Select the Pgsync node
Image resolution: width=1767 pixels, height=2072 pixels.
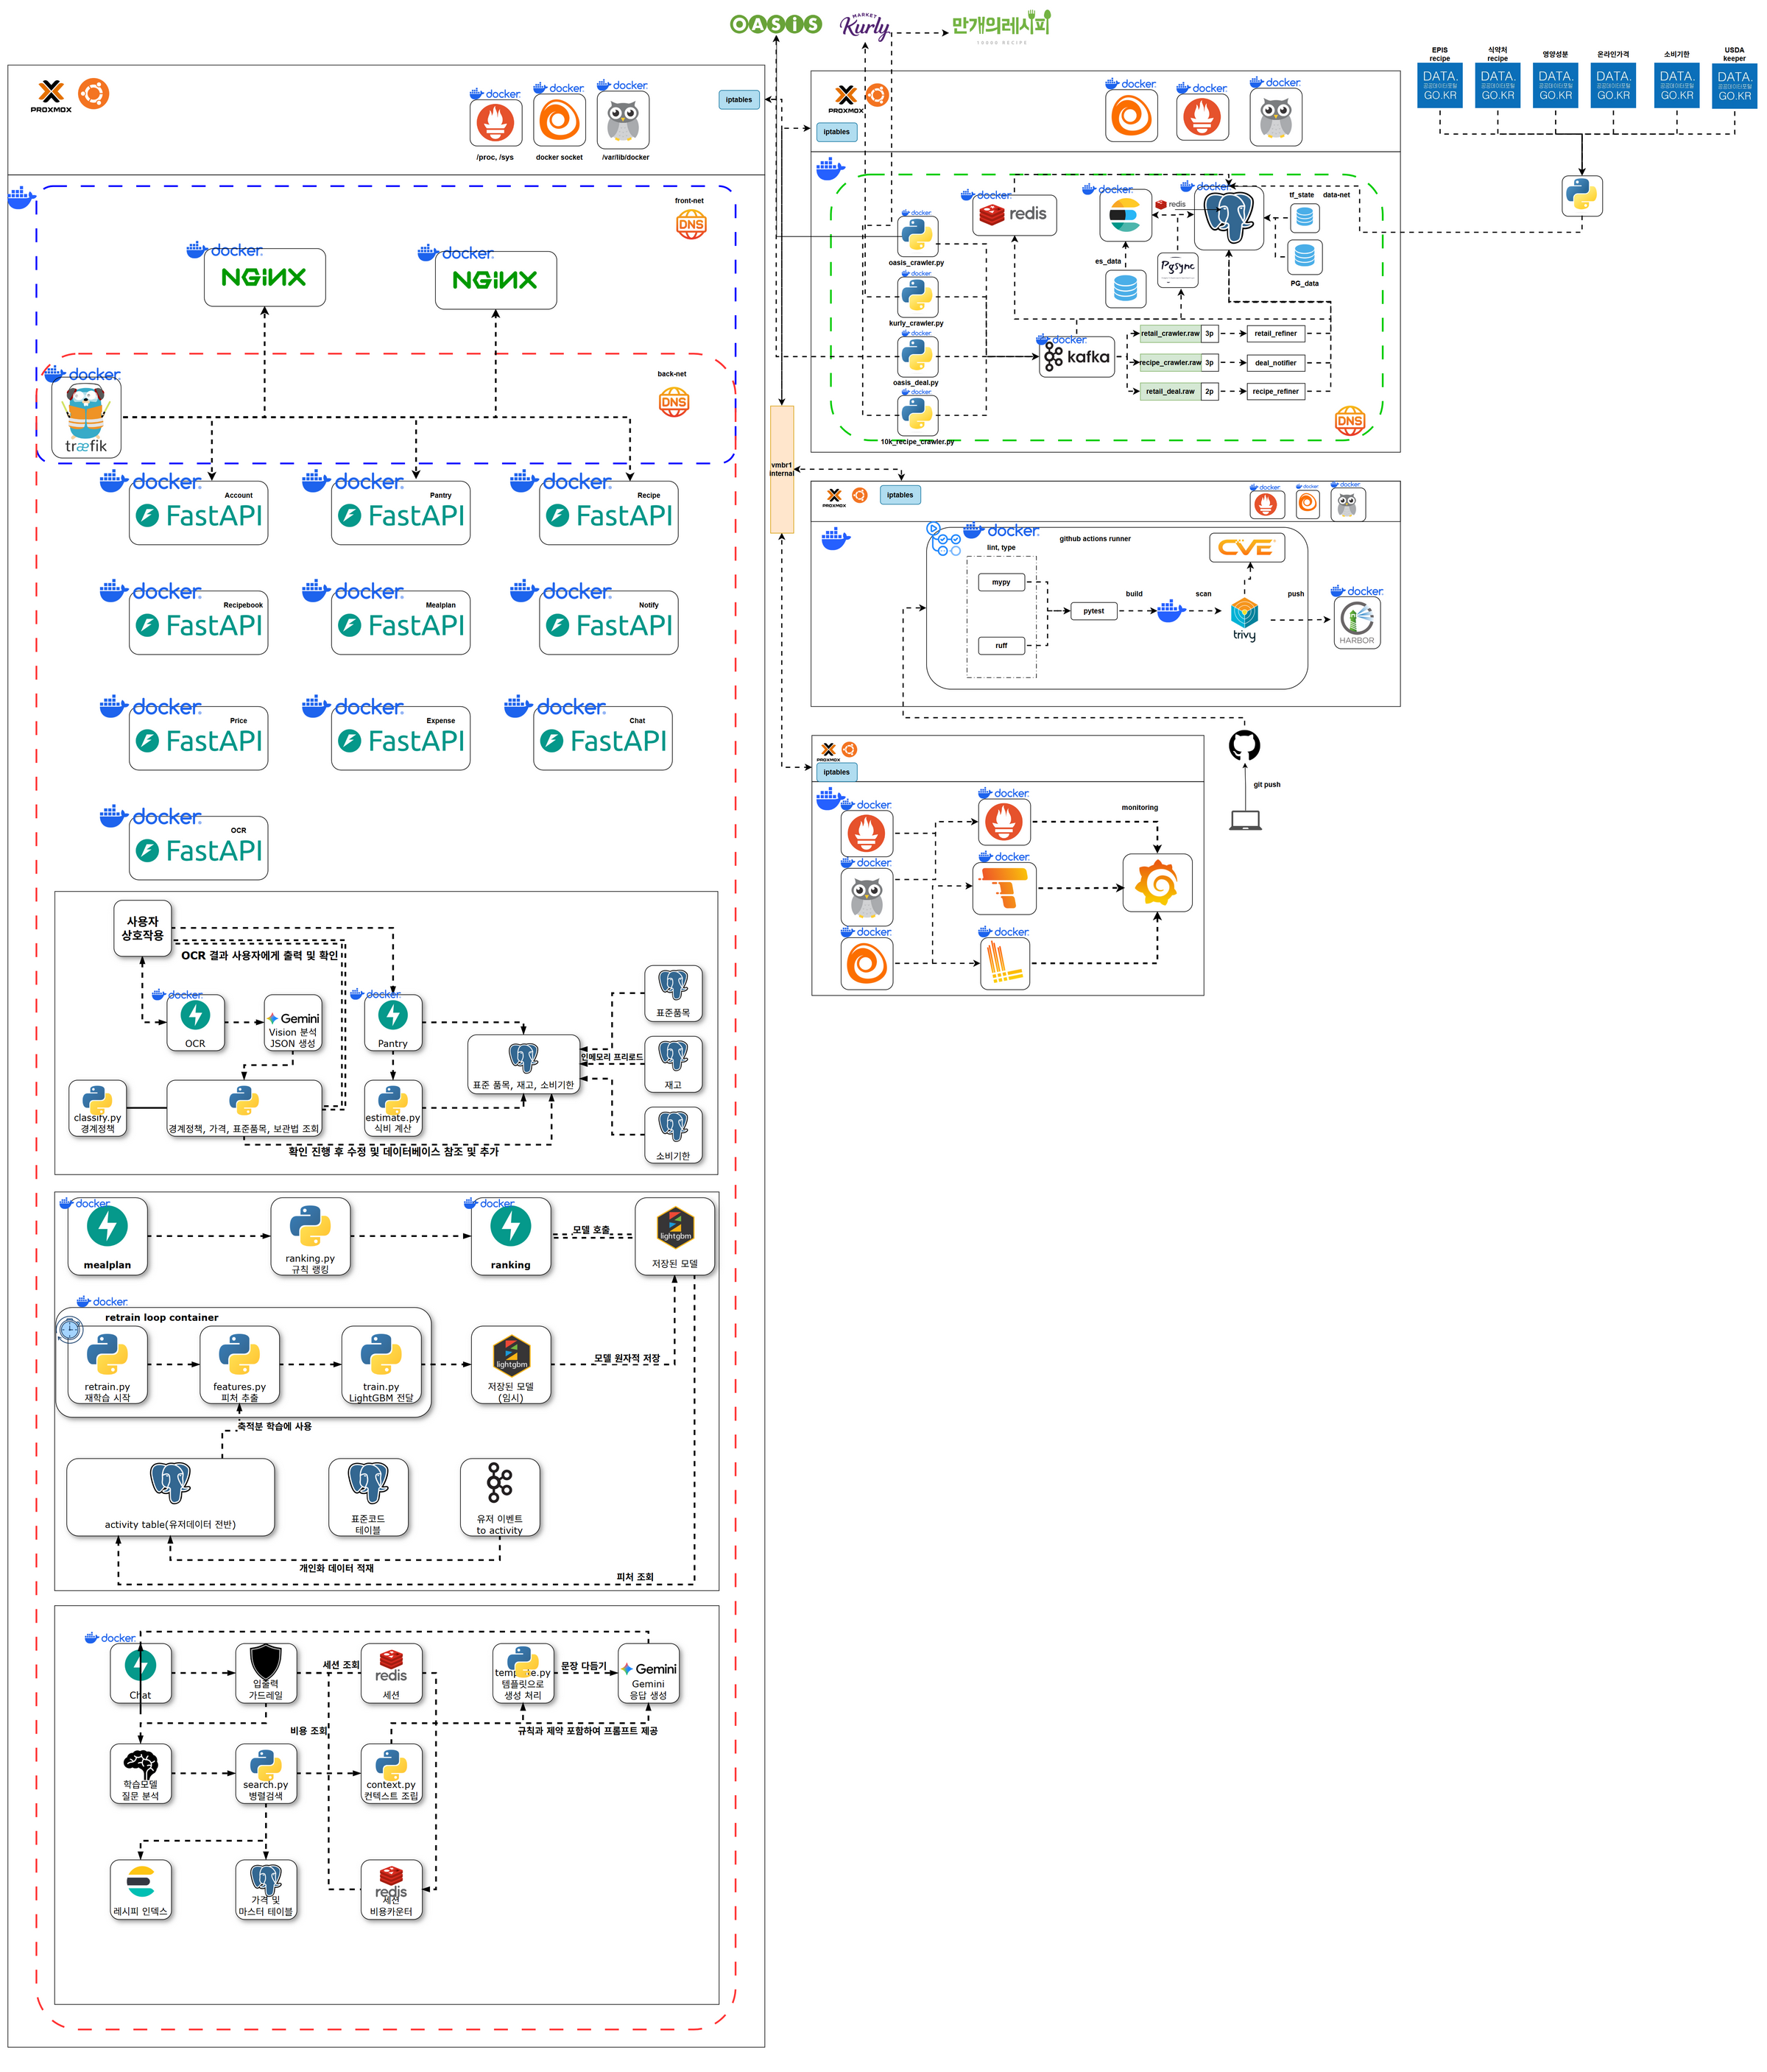[x=1178, y=269]
